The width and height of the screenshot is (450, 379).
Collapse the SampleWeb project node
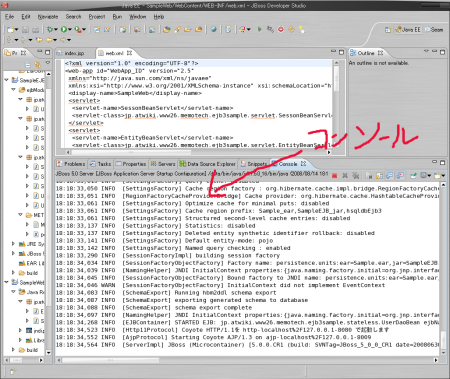point(6,282)
